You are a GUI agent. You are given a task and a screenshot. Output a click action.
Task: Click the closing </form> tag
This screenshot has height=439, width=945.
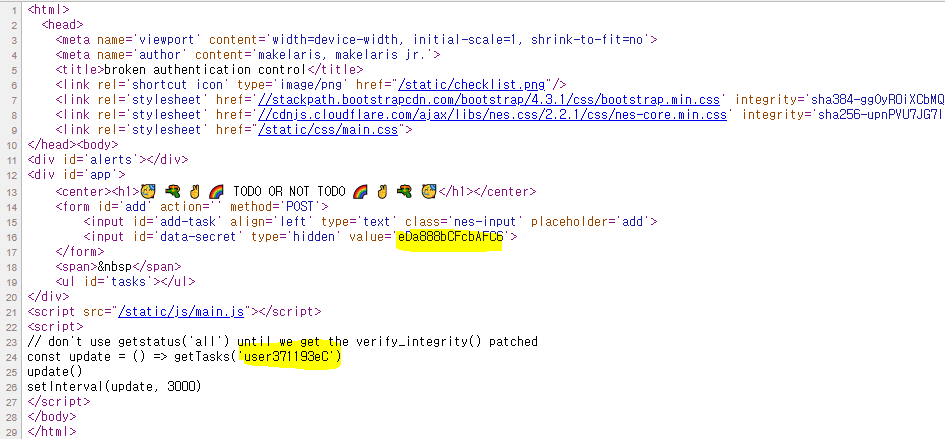pos(80,251)
